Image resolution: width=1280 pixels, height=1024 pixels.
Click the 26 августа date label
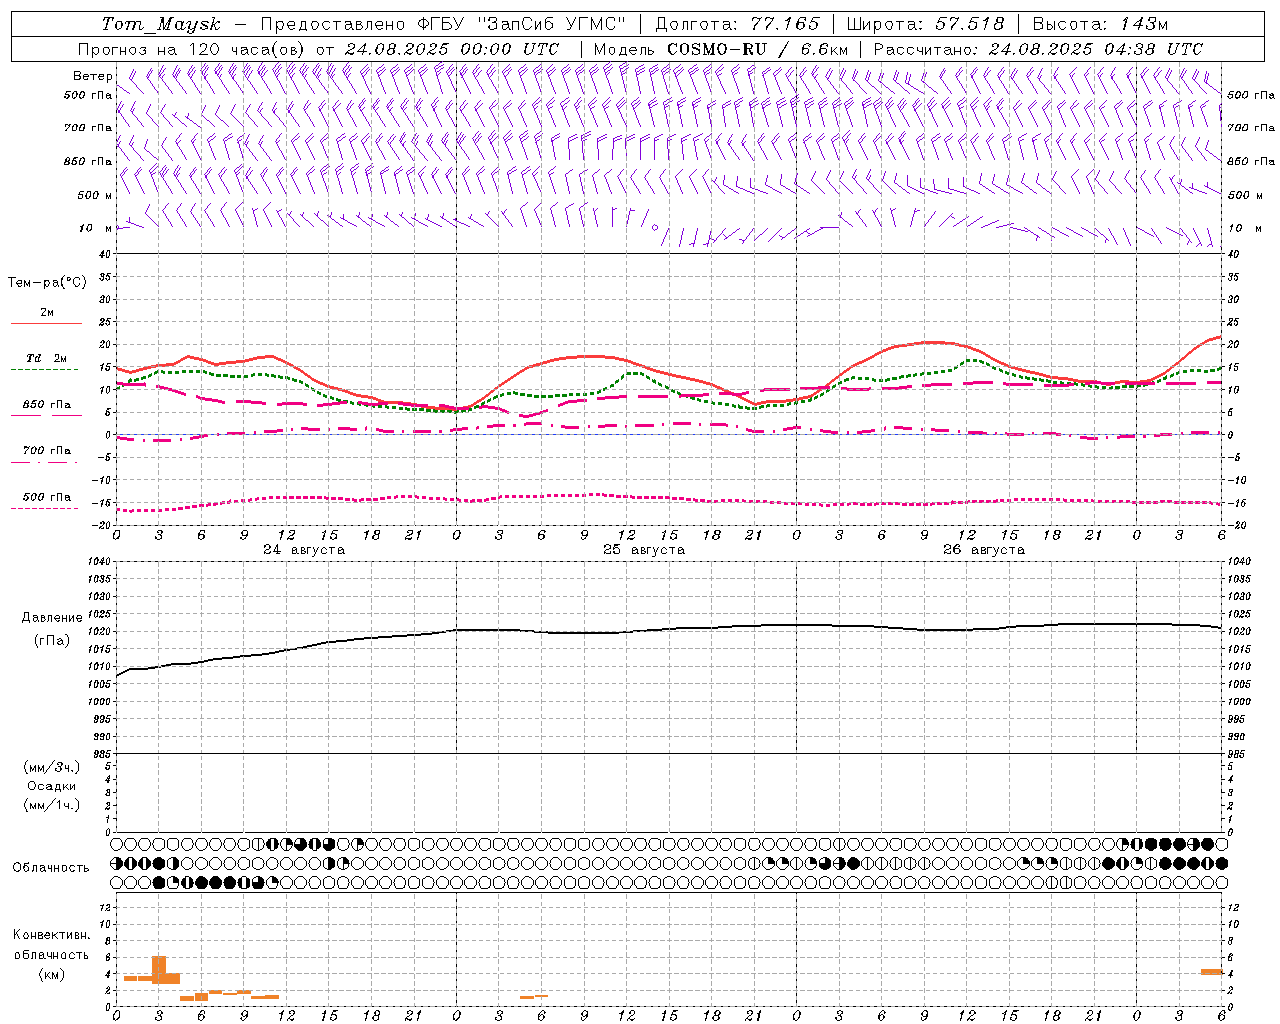click(x=984, y=550)
